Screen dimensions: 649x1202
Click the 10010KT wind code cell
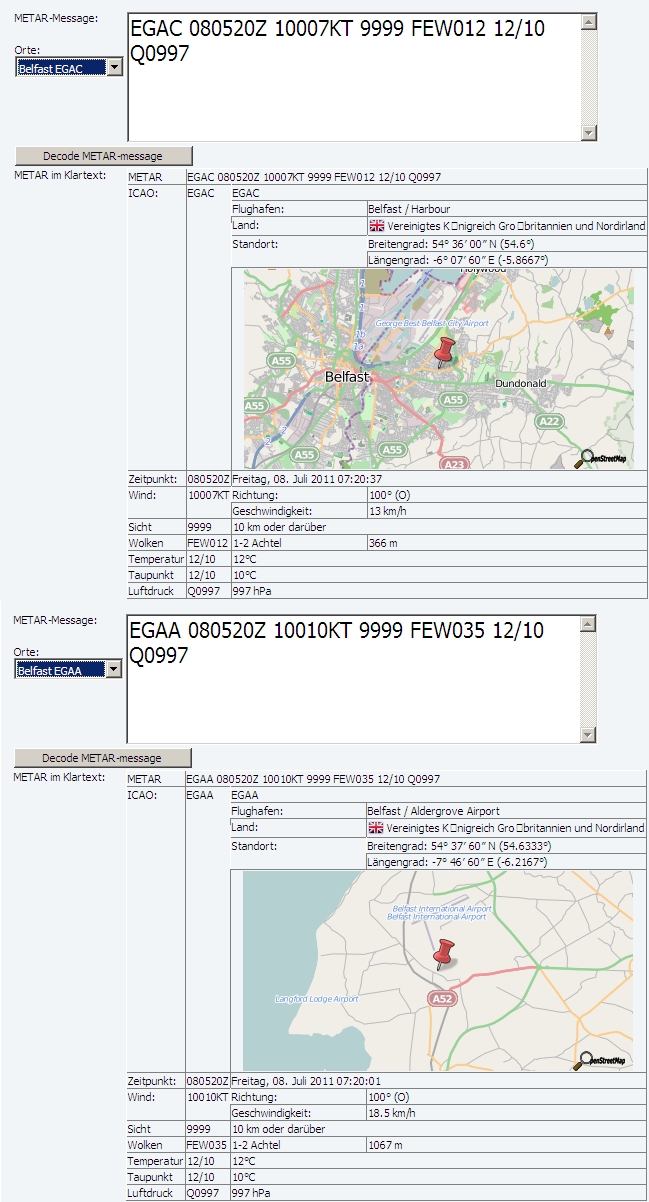[208, 1097]
